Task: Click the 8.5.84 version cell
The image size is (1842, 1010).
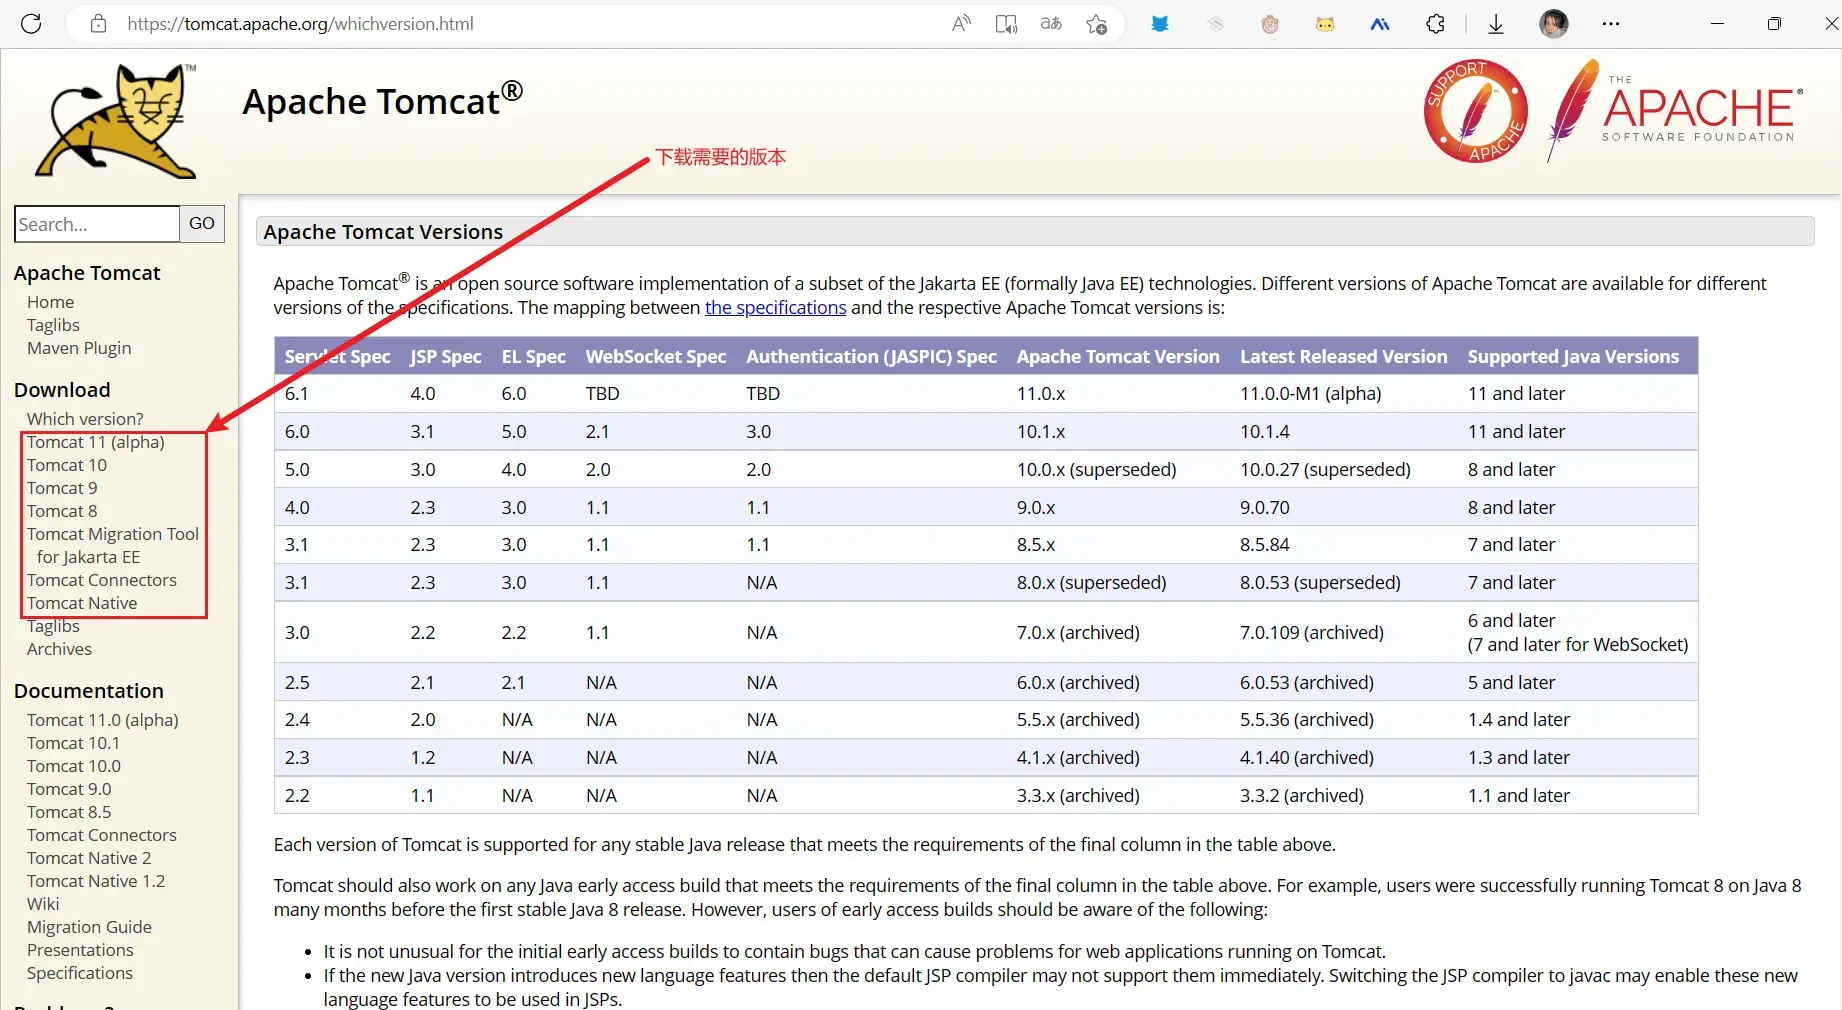Action: pyautogui.click(x=1265, y=545)
